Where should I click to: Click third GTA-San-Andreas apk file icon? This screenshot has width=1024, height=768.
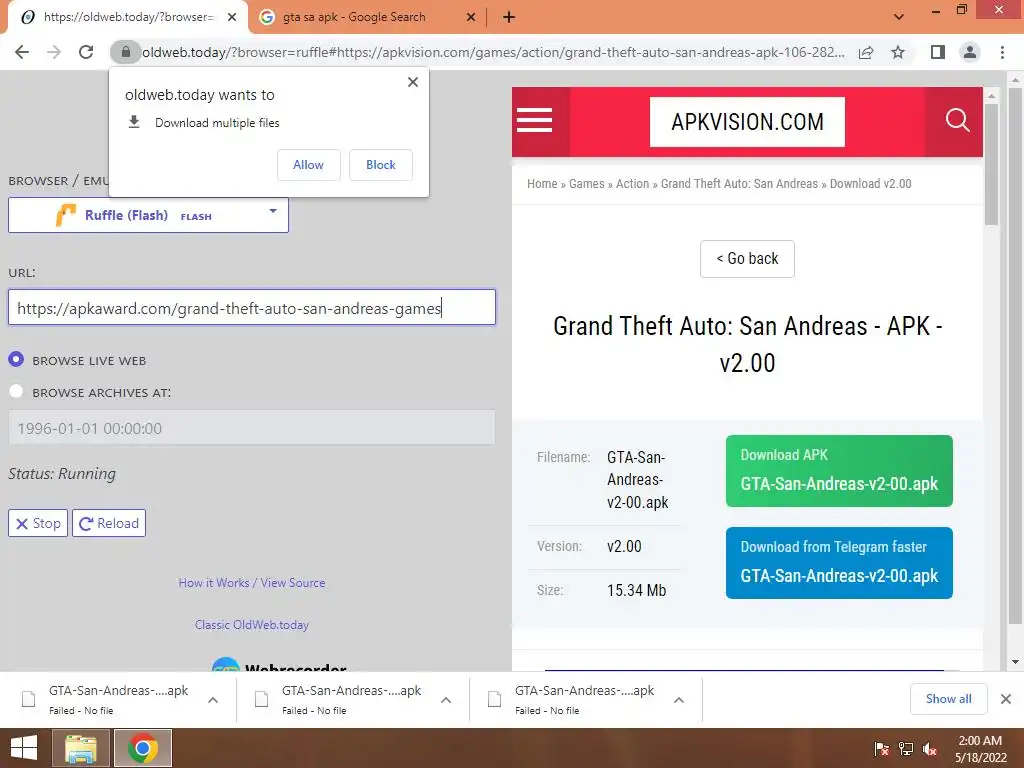point(495,699)
